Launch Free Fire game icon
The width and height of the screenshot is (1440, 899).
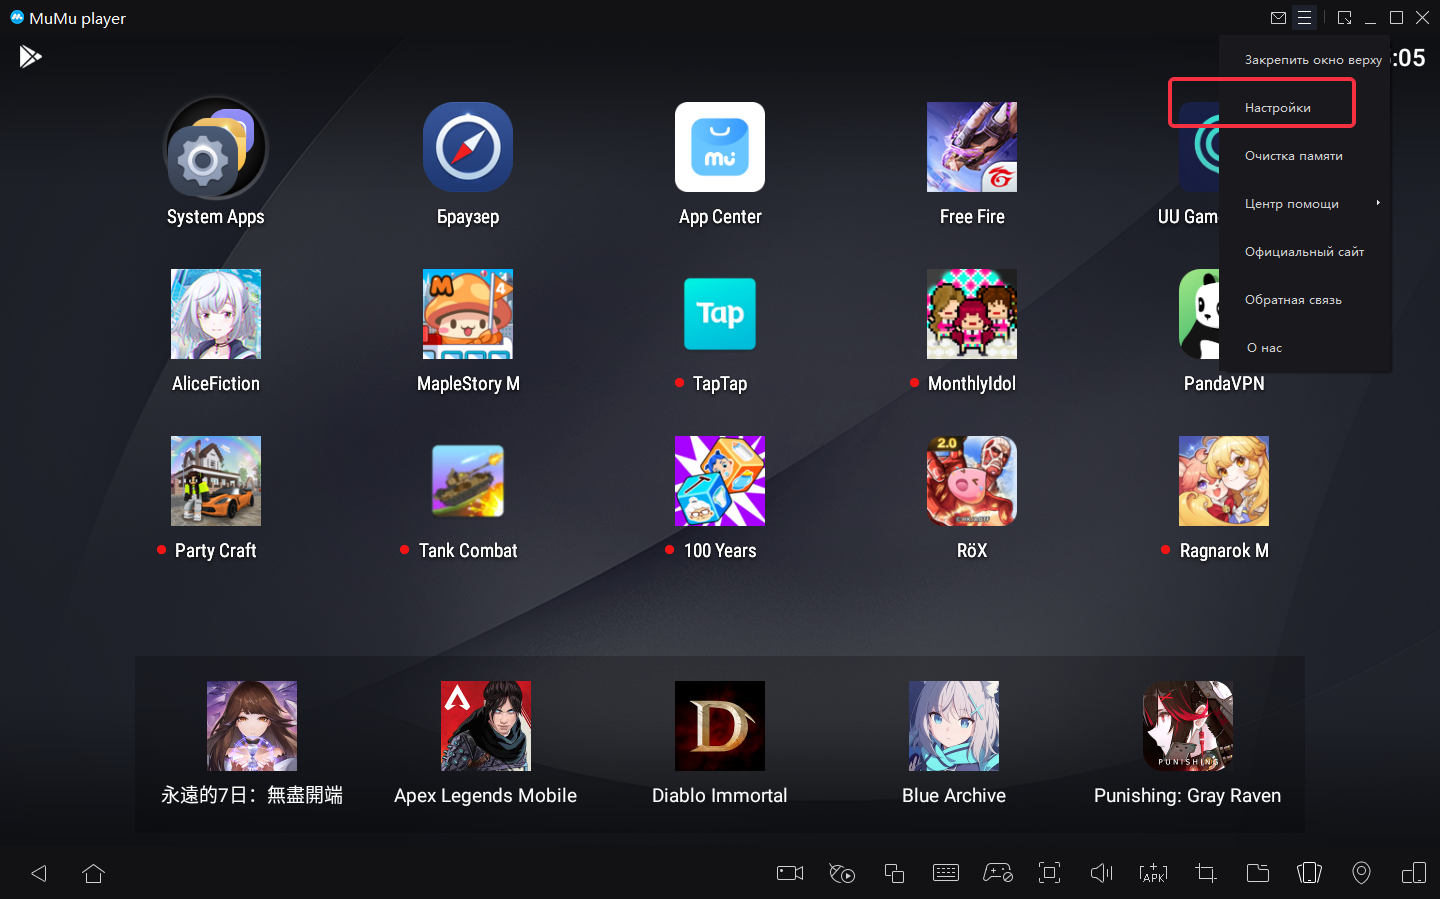click(x=972, y=147)
